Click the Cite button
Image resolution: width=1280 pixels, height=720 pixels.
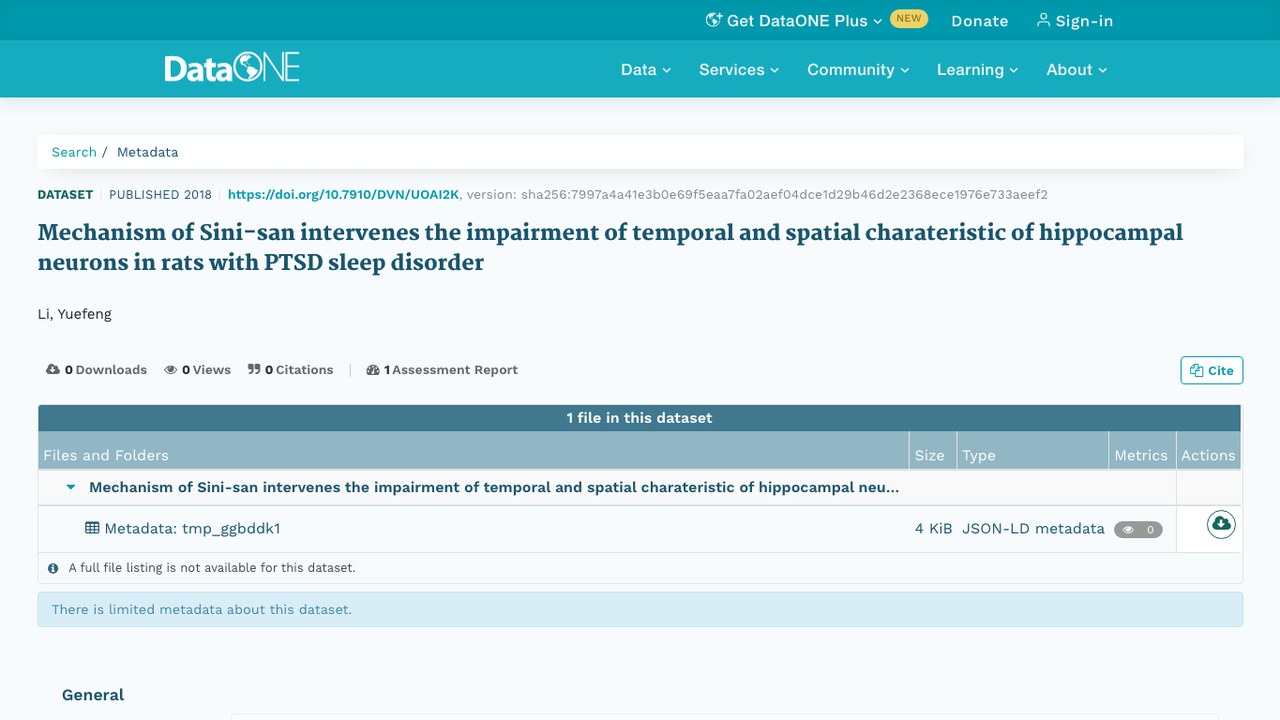coord(1212,370)
